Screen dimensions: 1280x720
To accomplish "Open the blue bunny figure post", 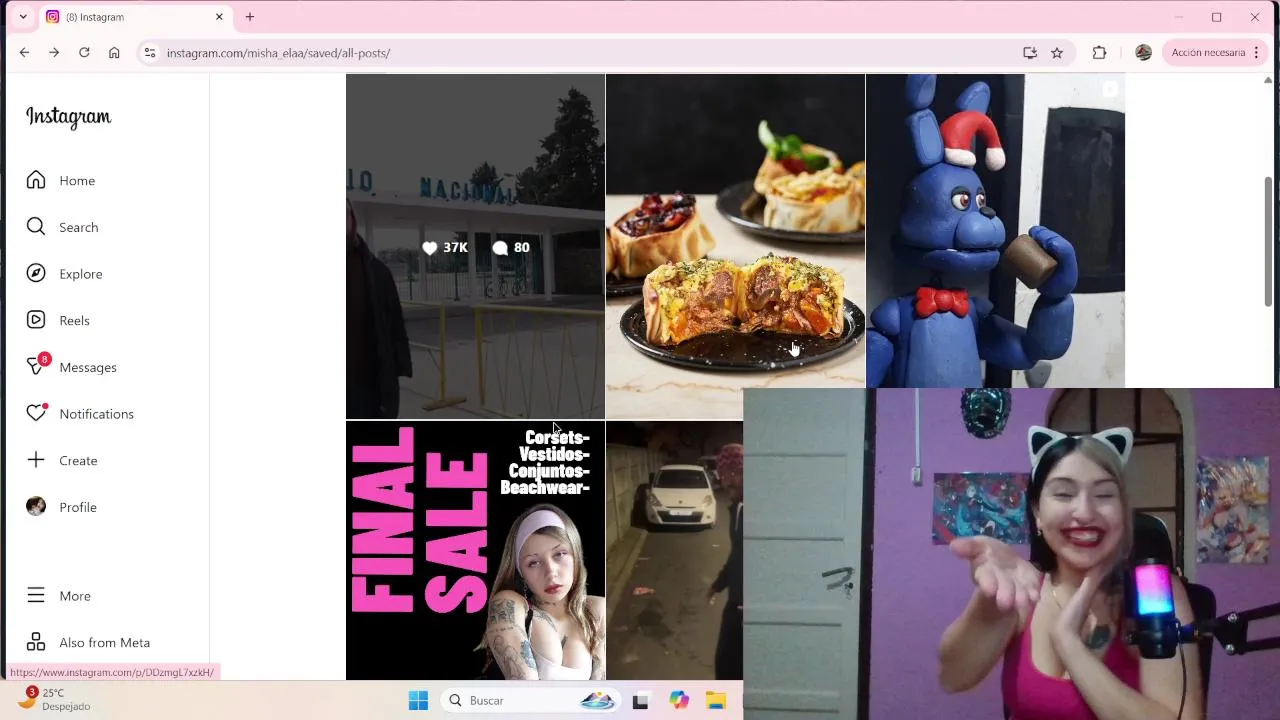I will [x=995, y=230].
